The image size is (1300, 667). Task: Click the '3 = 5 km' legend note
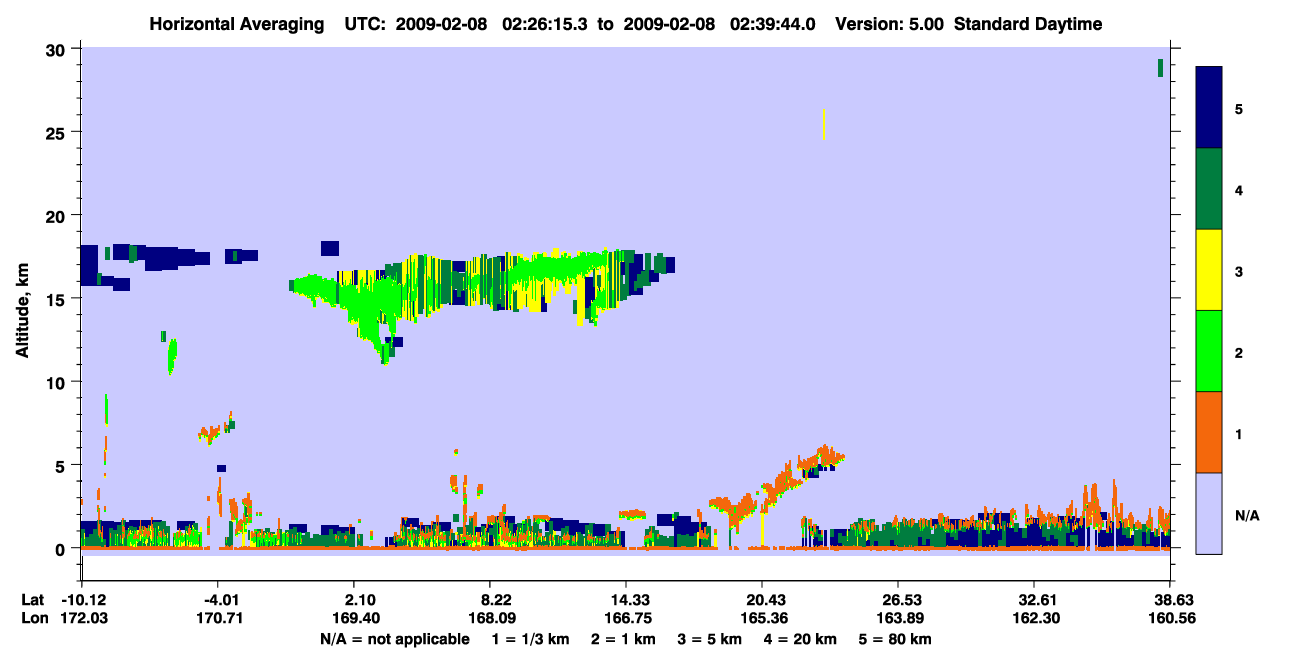point(710,639)
